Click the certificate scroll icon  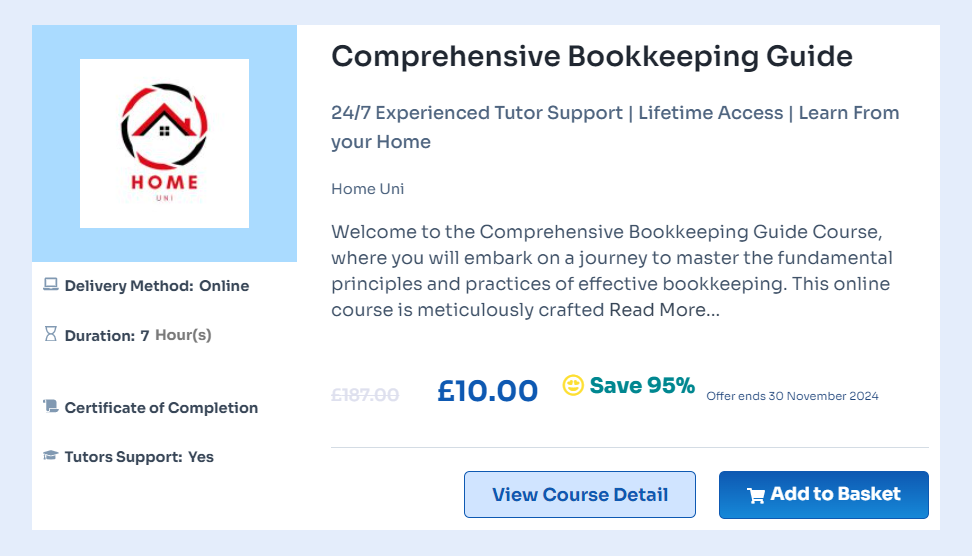coord(51,407)
